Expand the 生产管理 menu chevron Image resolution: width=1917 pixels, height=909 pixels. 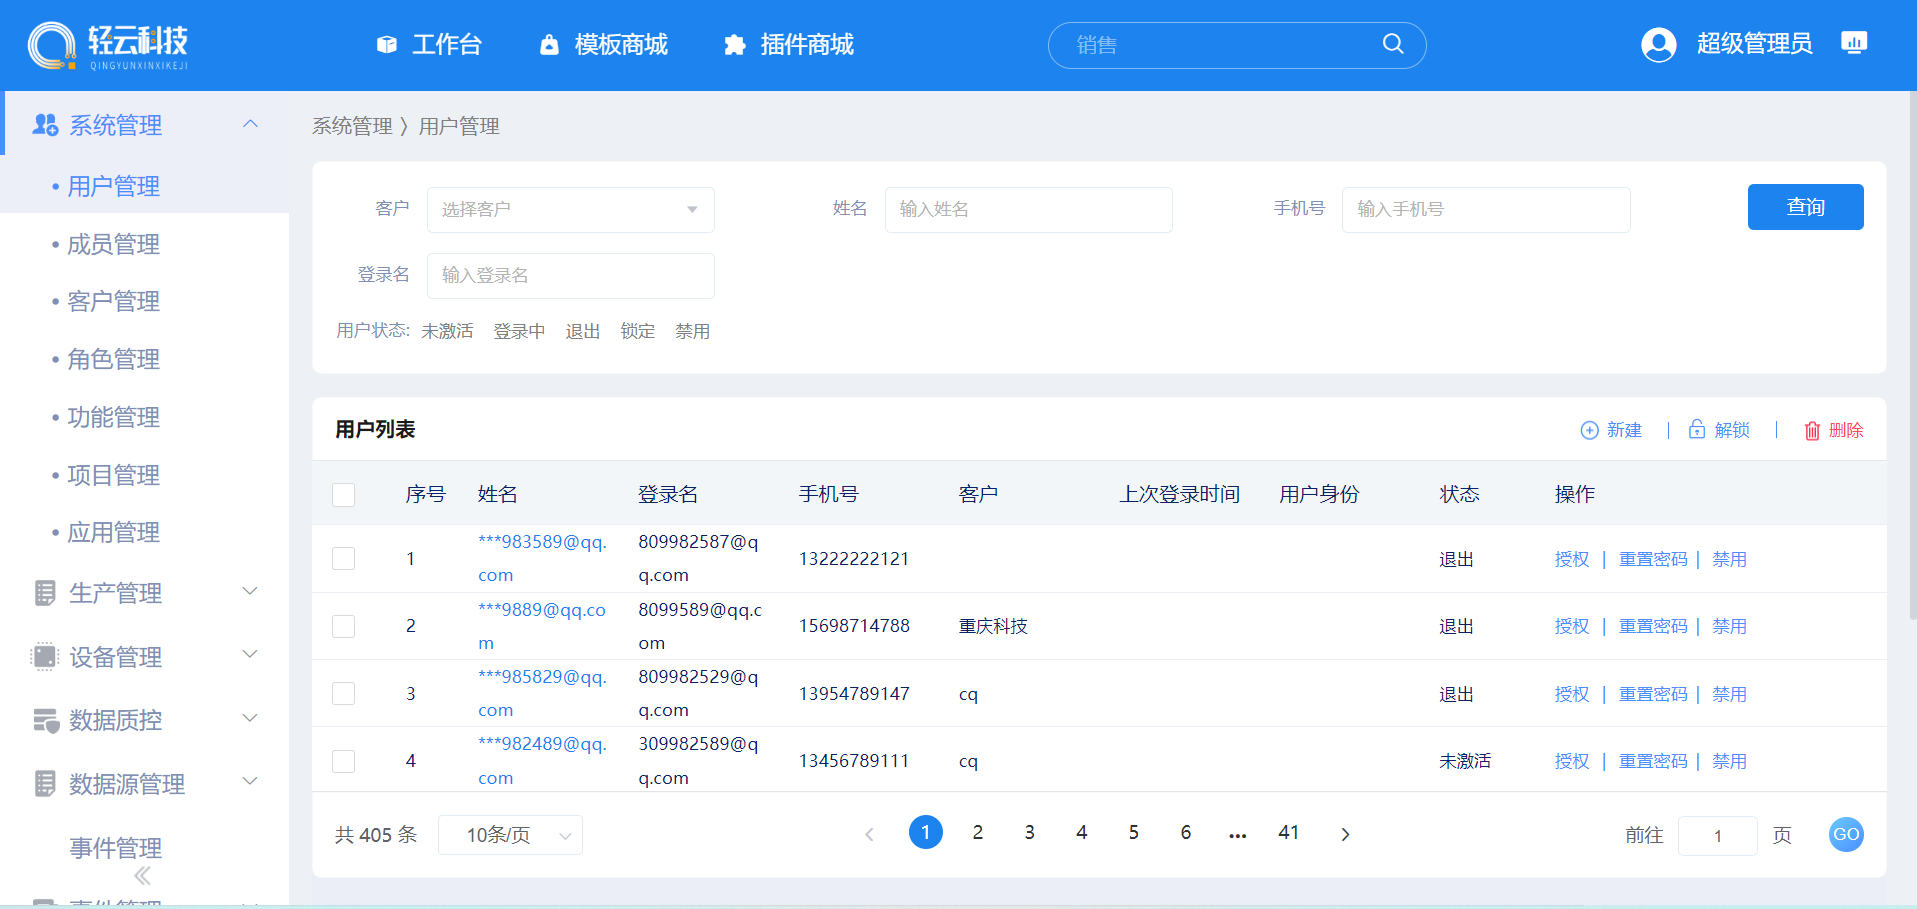click(x=250, y=591)
